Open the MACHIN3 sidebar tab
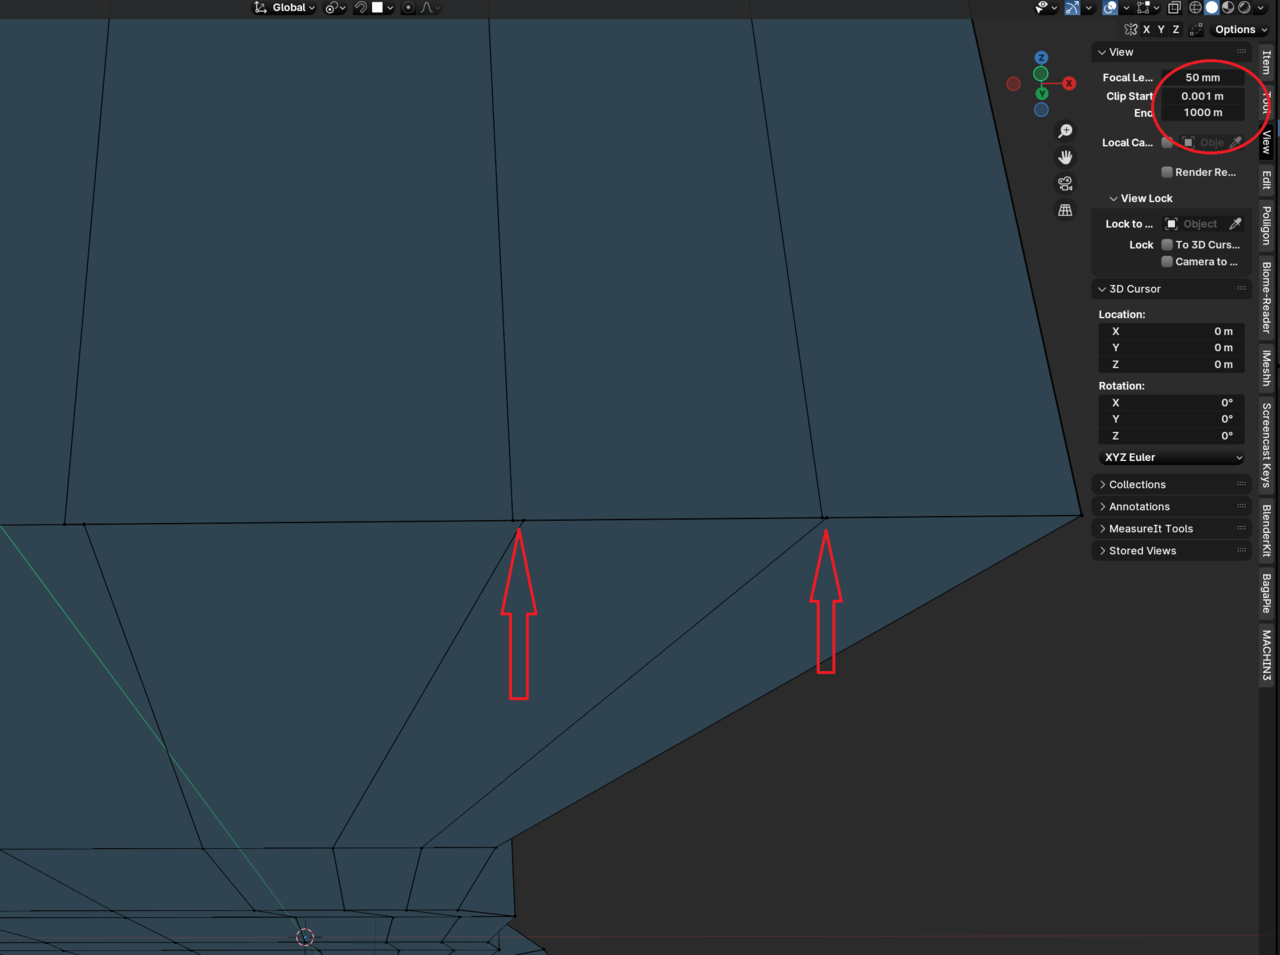Viewport: 1280px width, 955px height. (x=1267, y=656)
